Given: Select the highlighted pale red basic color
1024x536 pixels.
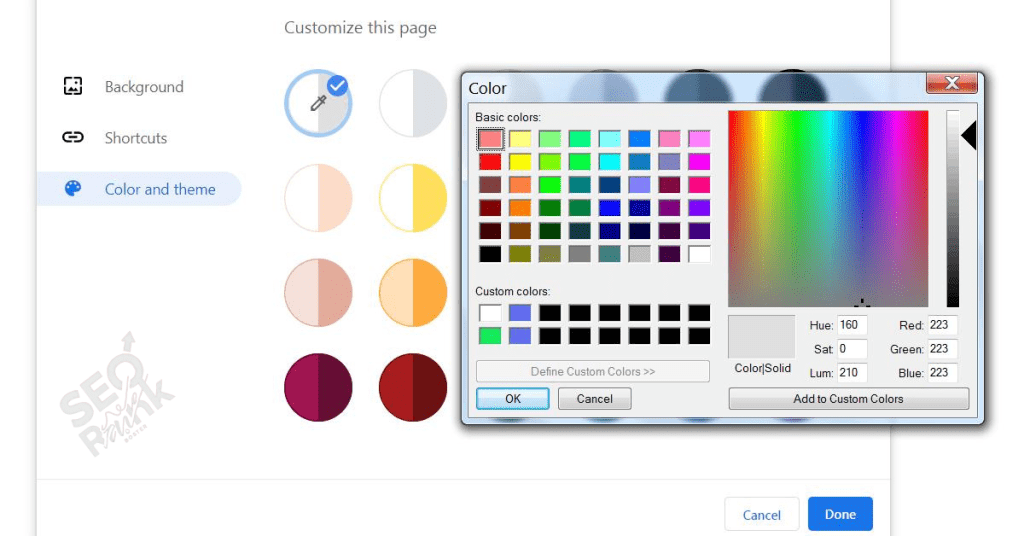Looking at the screenshot, I should coord(490,138).
